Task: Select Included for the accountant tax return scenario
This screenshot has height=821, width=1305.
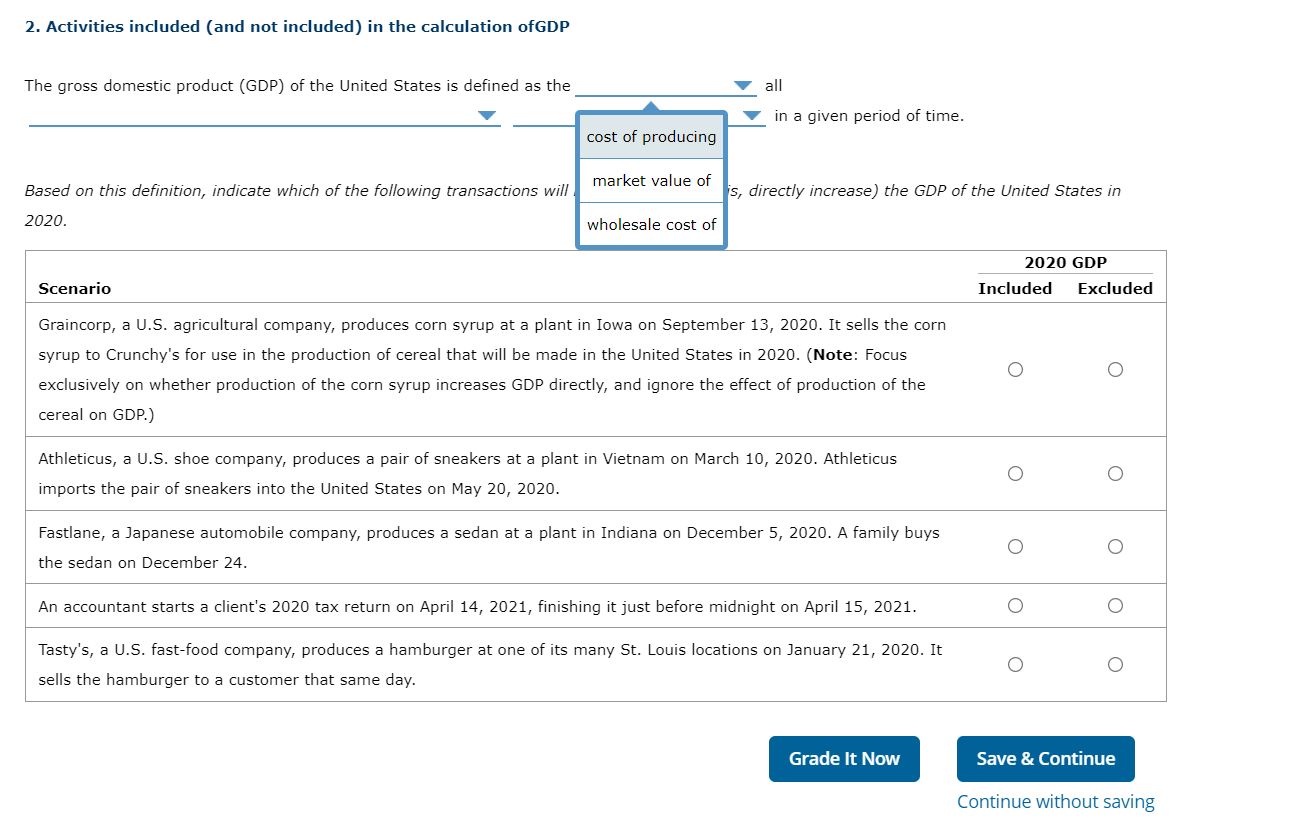Action: 1015,604
